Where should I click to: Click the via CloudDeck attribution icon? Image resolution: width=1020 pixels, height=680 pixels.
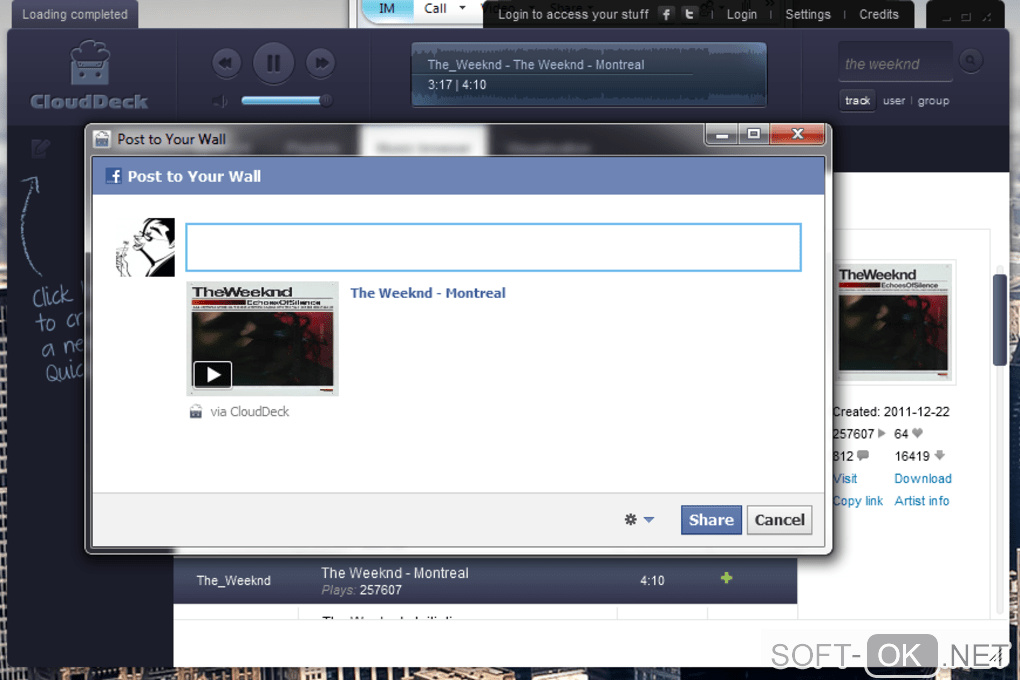(196, 411)
